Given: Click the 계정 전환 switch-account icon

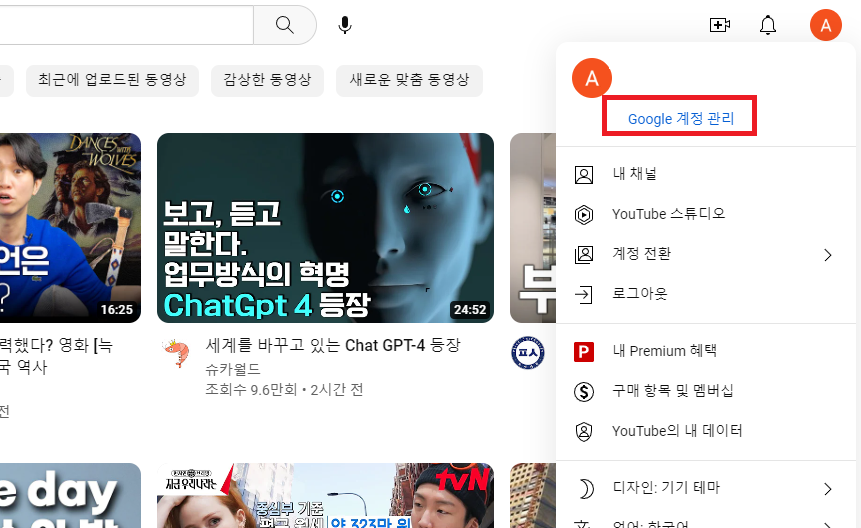Looking at the screenshot, I should point(584,255).
